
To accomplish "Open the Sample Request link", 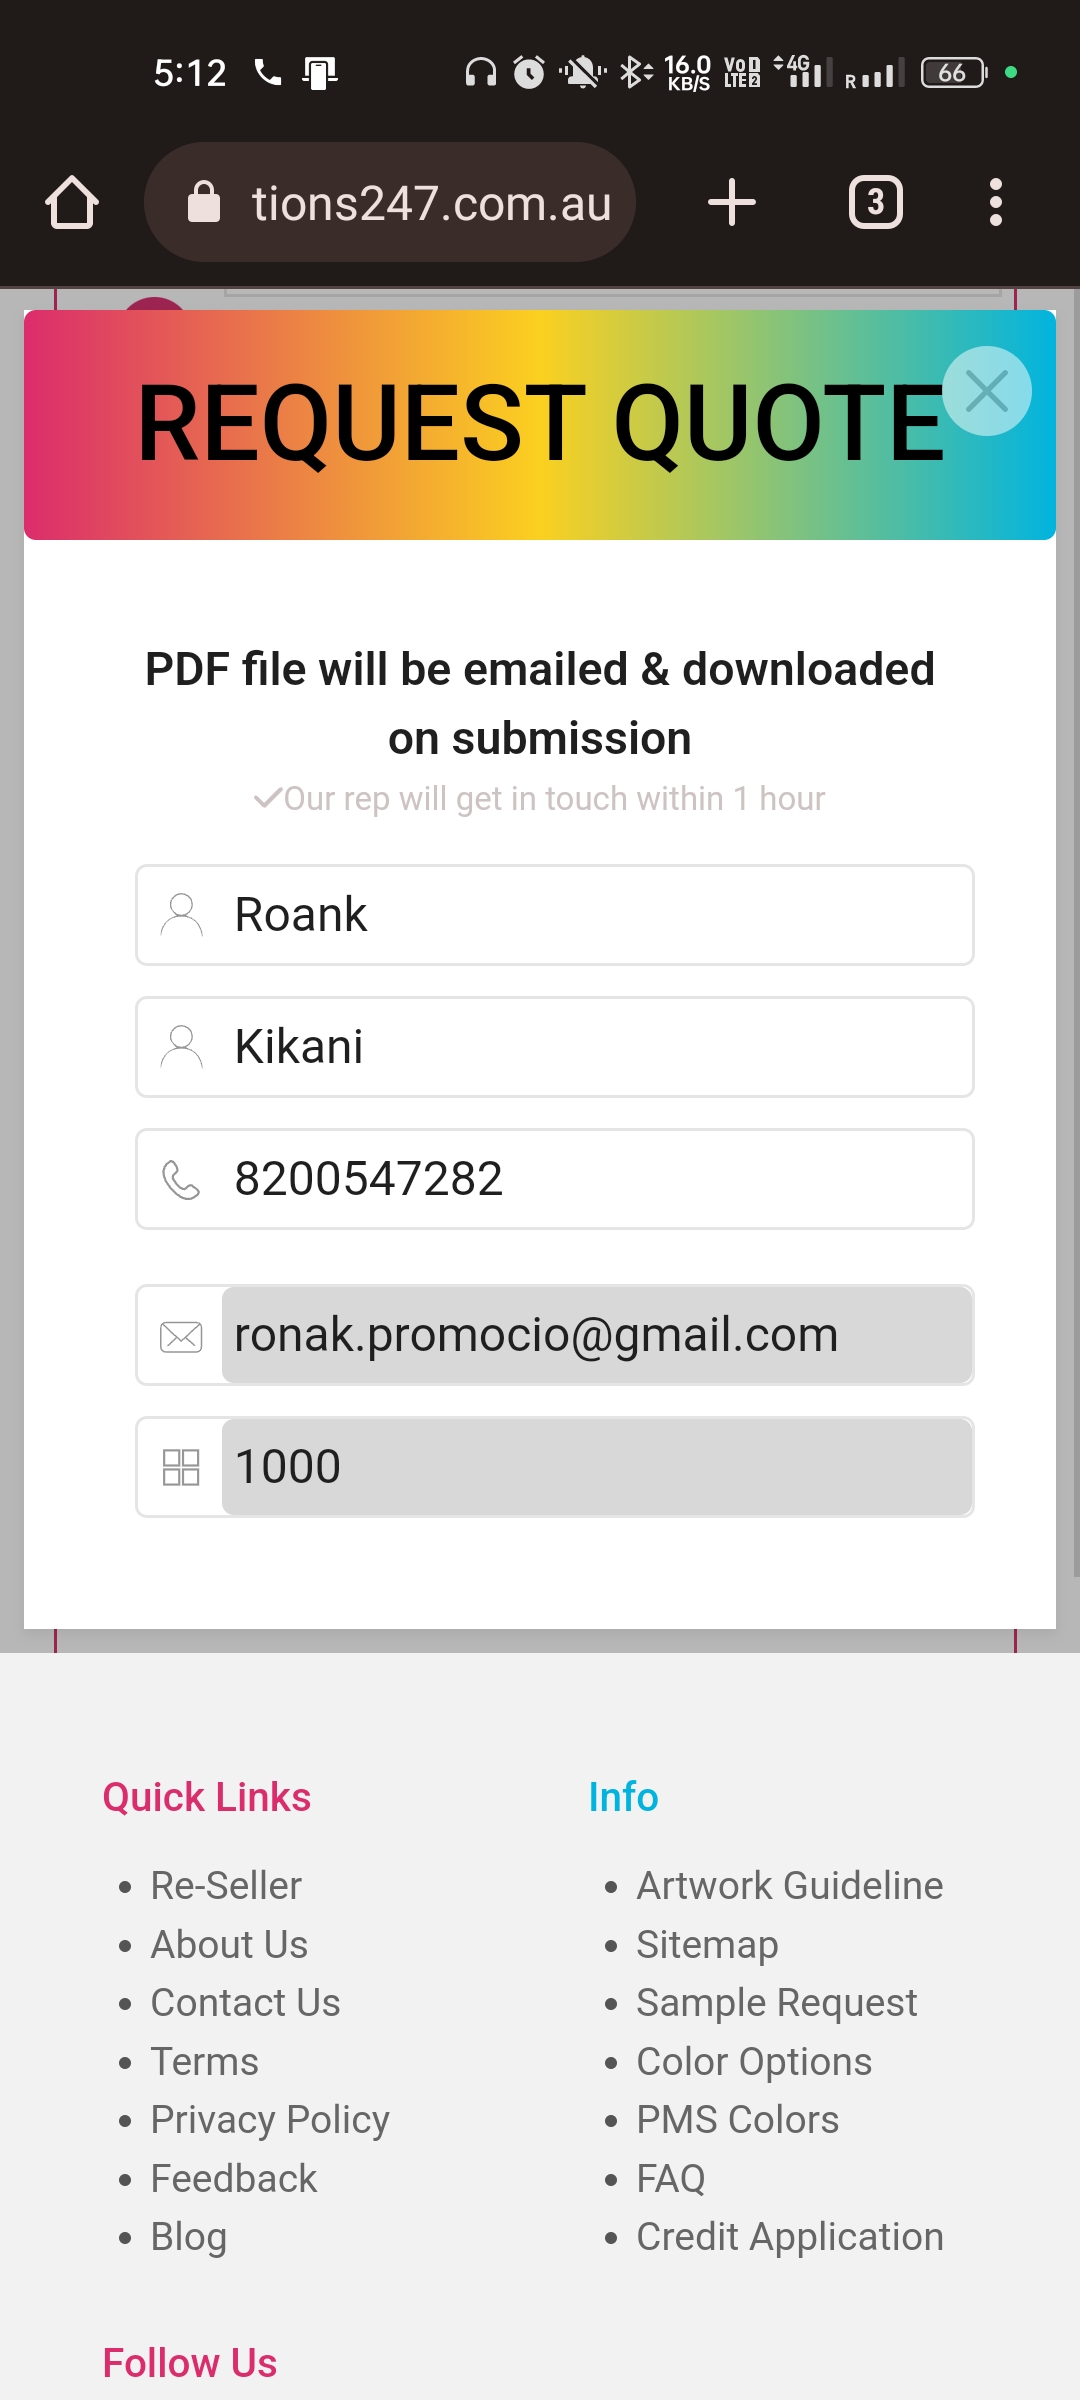I will [x=776, y=2002].
